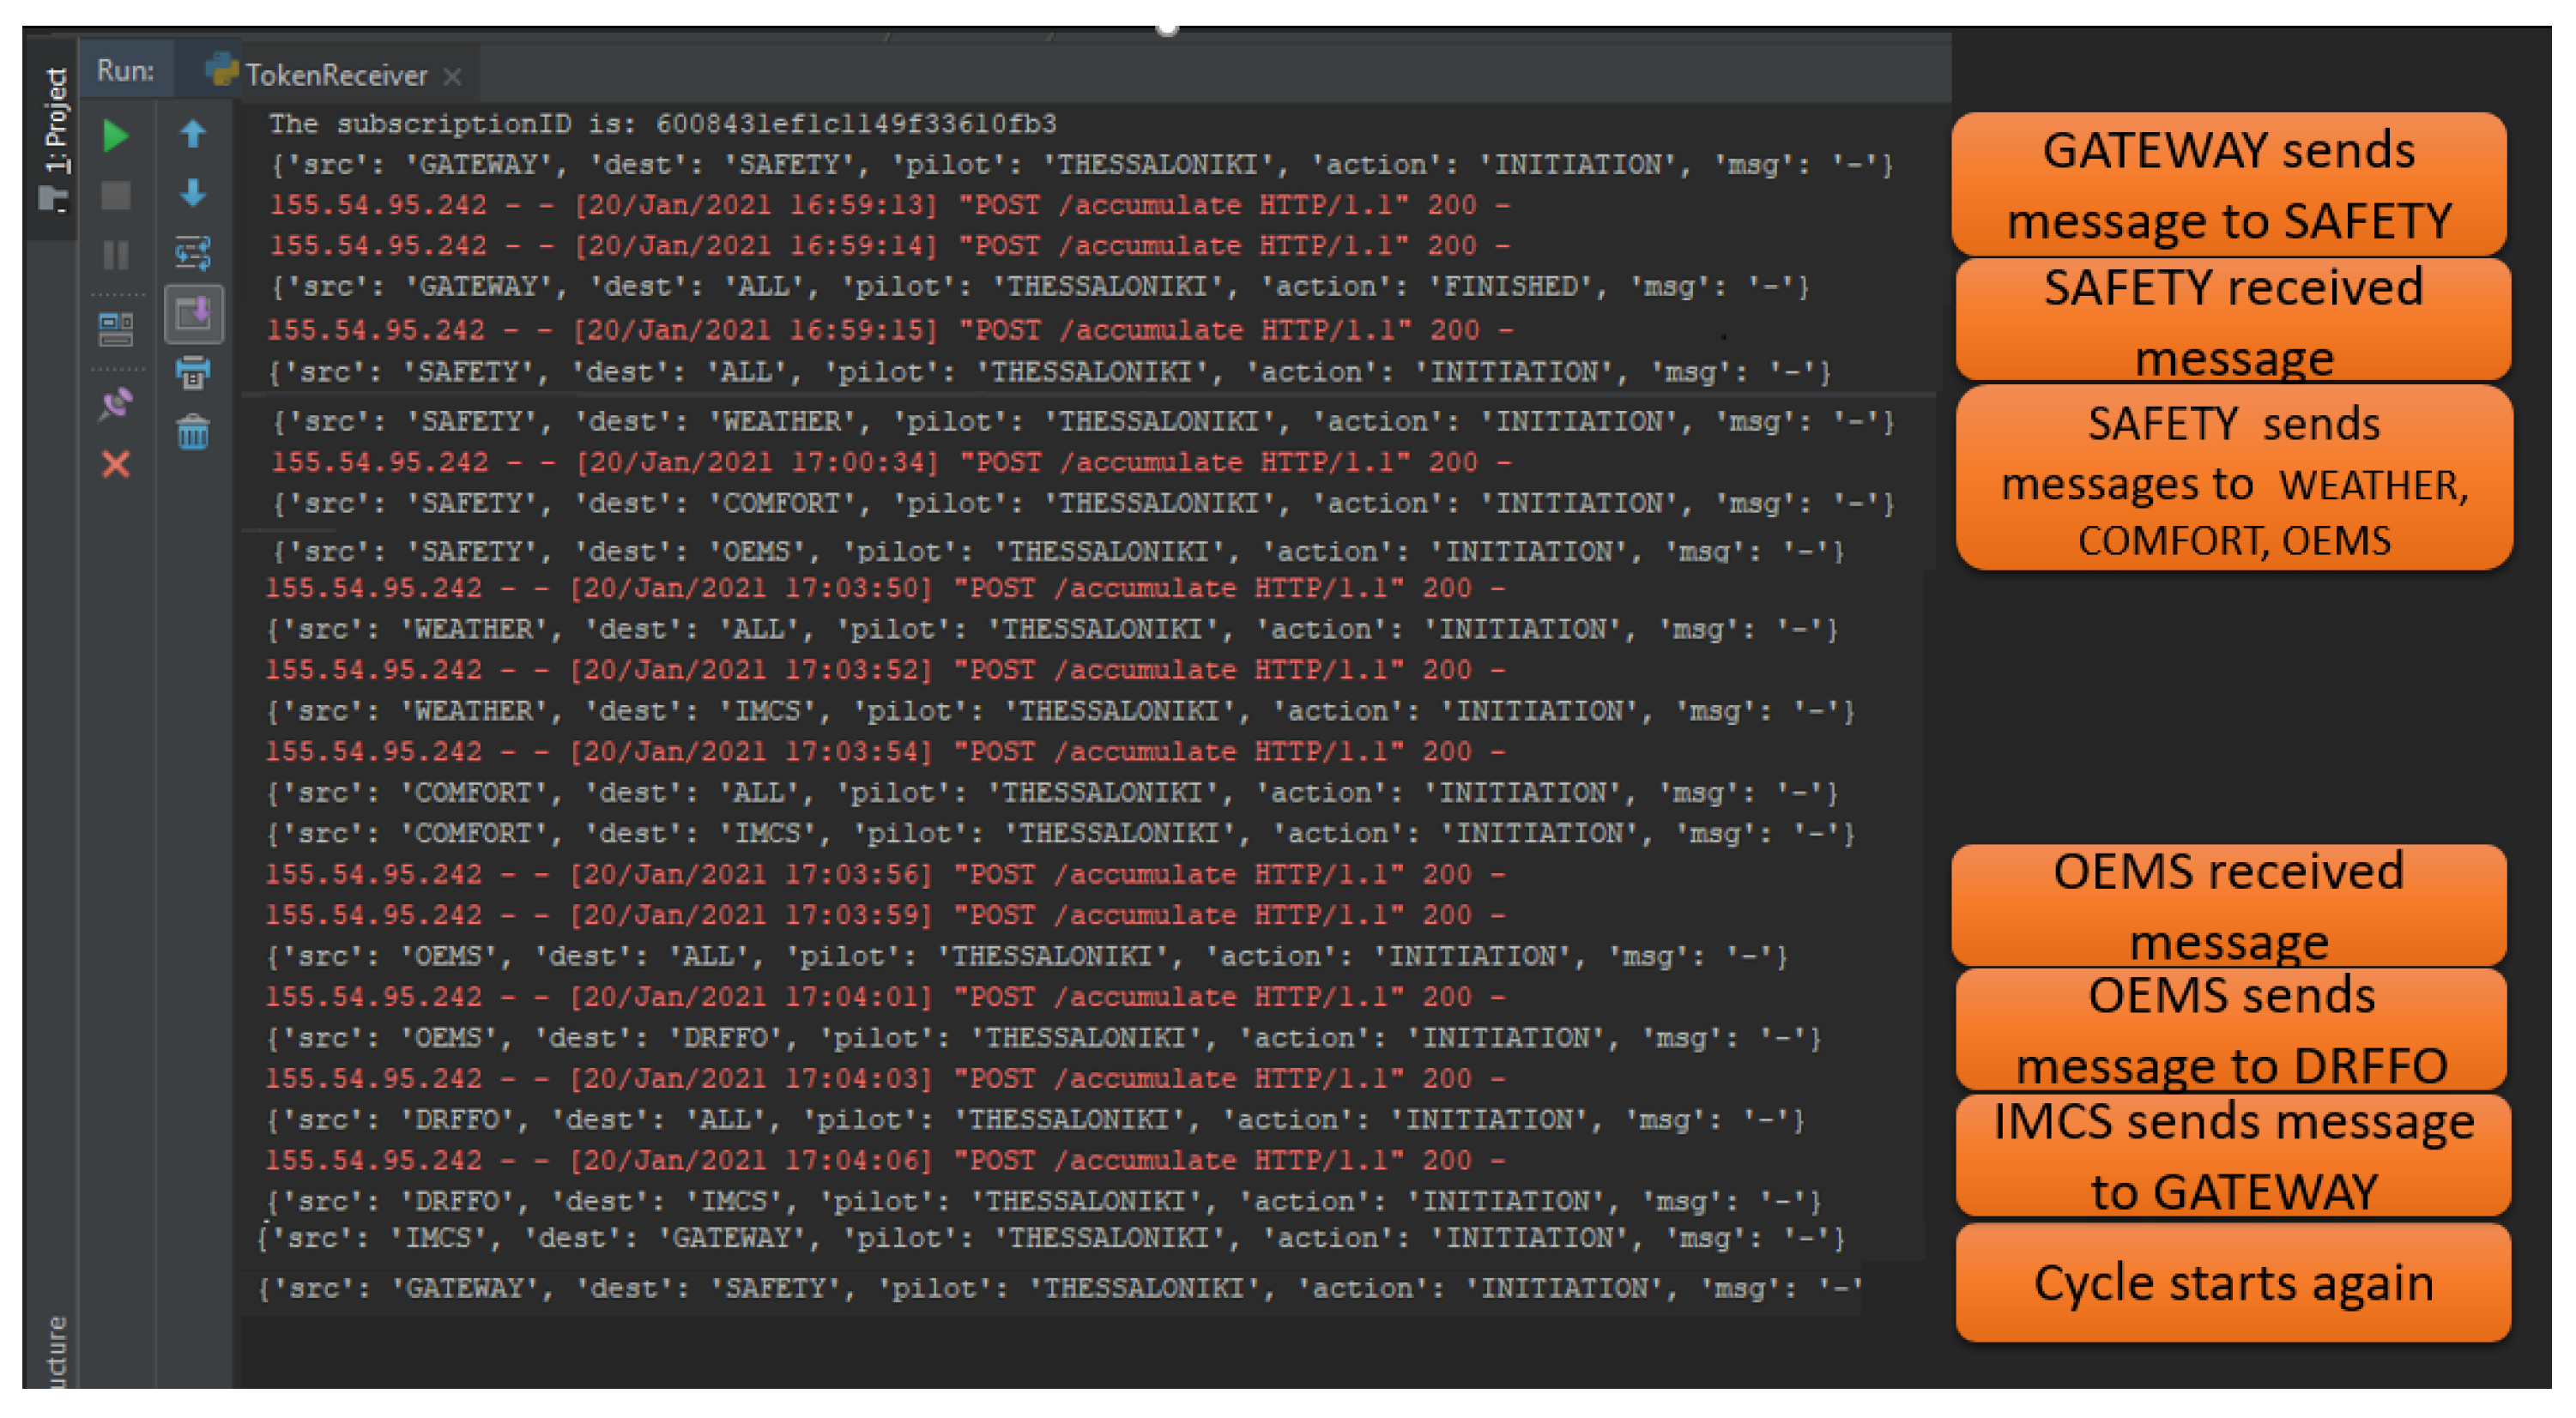Click the Run: panel label
Viewport: 2576px width, 1418px height.
(x=126, y=72)
